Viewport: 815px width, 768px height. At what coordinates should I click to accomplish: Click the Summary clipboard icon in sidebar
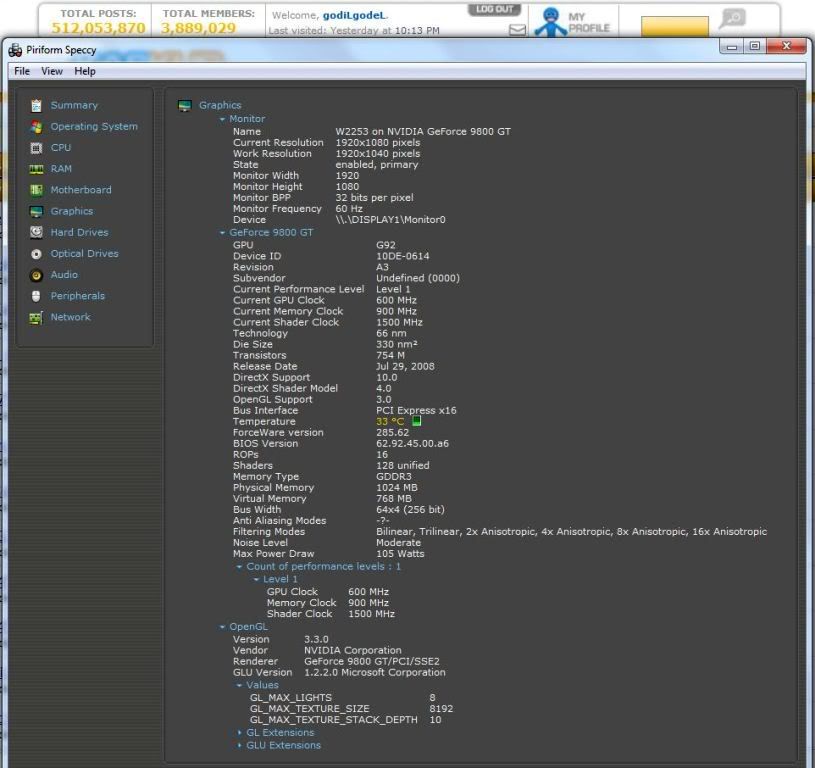pyautogui.click(x=36, y=105)
